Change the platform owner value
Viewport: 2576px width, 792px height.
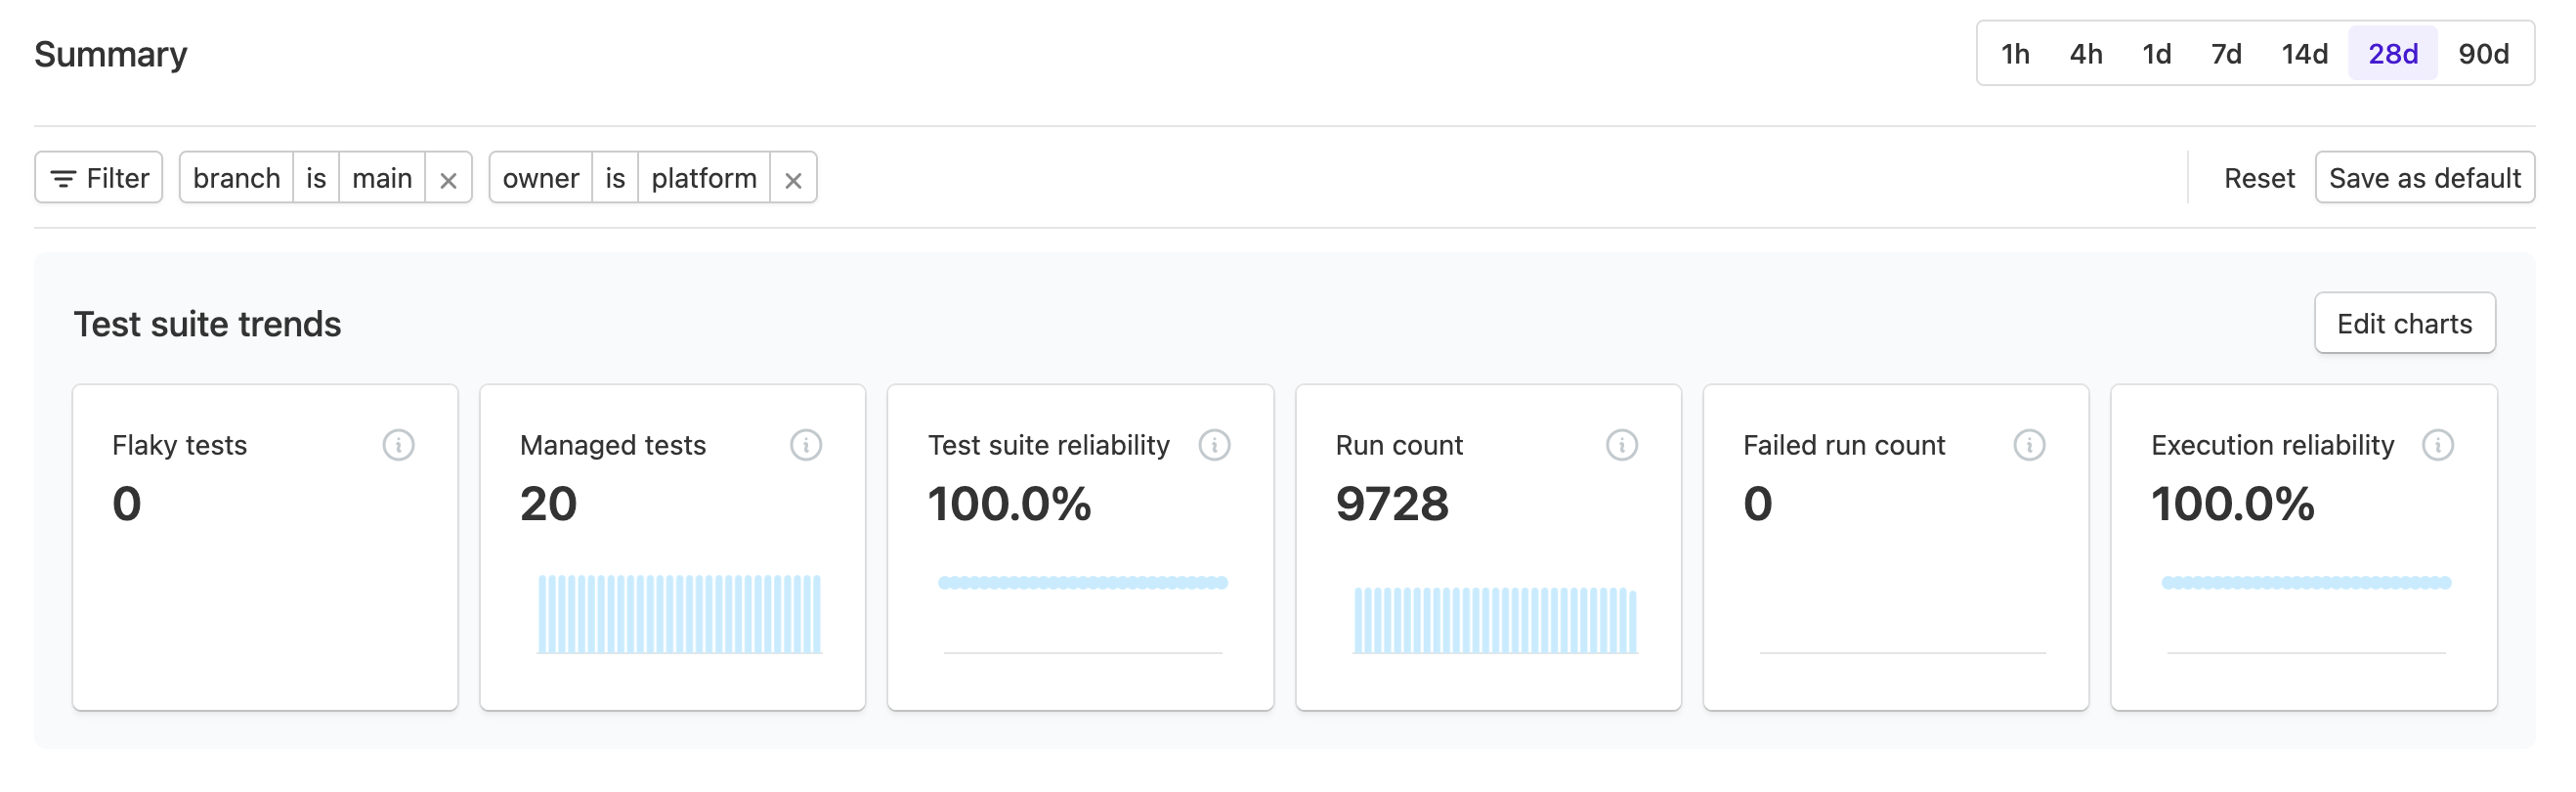coord(704,178)
